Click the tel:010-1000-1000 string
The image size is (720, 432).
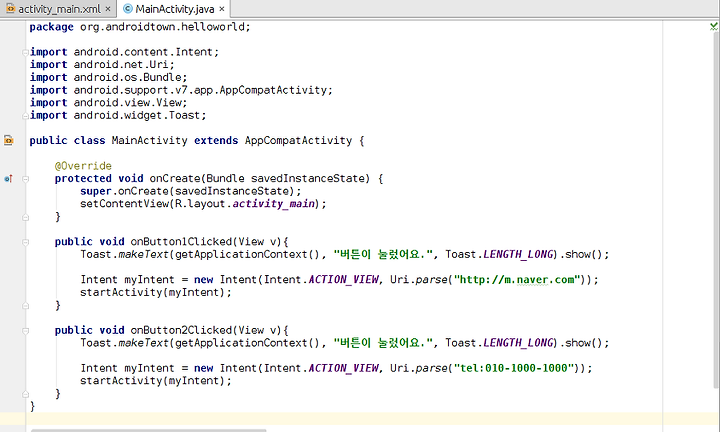coord(513,368)
